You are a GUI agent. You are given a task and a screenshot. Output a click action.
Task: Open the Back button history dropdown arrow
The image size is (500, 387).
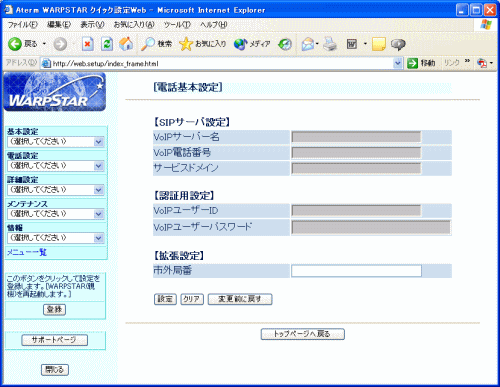(x=44, y=44)
